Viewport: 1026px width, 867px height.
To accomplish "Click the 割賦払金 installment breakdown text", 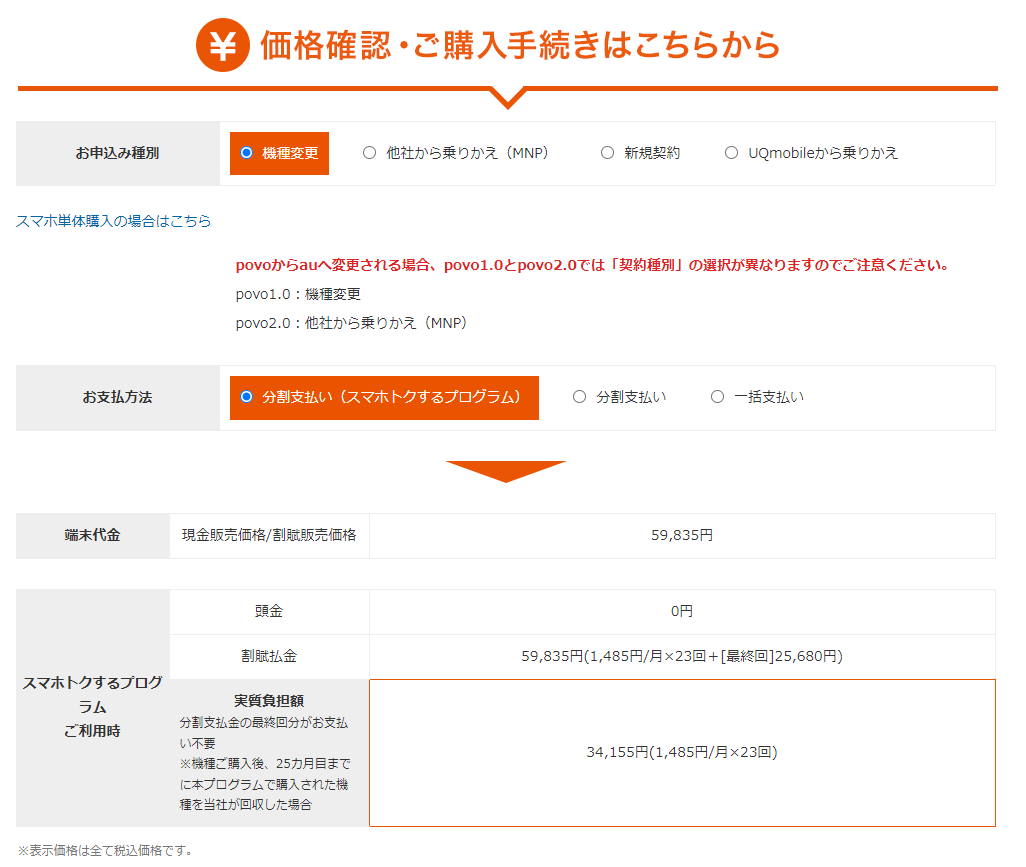I will pos(682,657).
